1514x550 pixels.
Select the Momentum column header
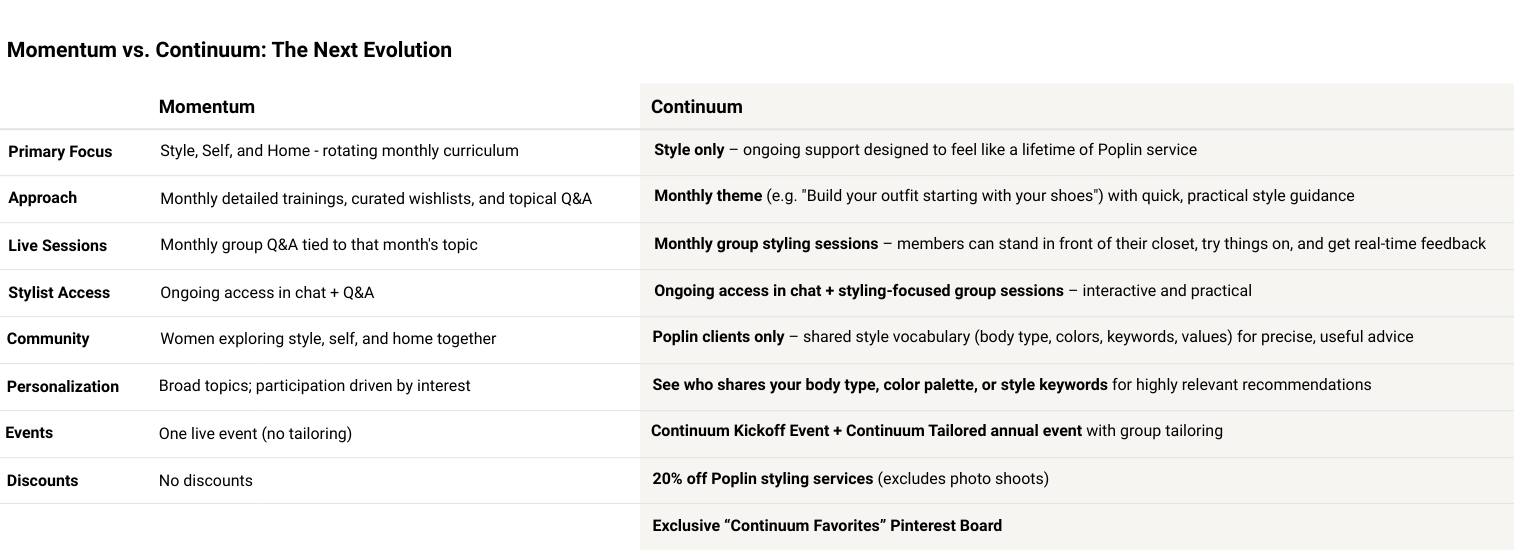pos(207,107)
